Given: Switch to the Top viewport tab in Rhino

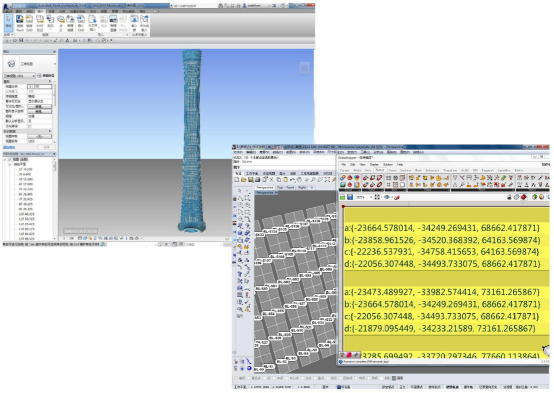Looking at the screenshot, I should (x=280, y=187).
